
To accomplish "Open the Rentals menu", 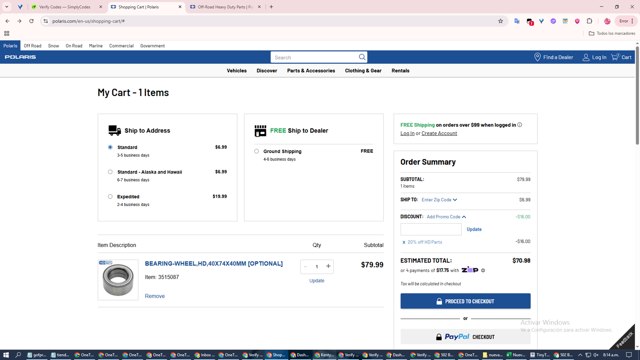I will click(400, 71).
